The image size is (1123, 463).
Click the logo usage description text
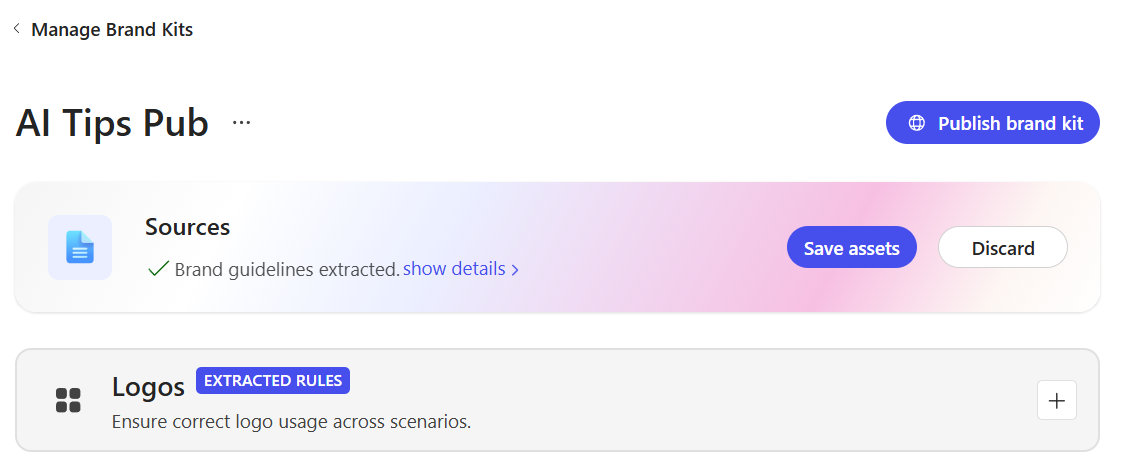[x=291, y=421]
